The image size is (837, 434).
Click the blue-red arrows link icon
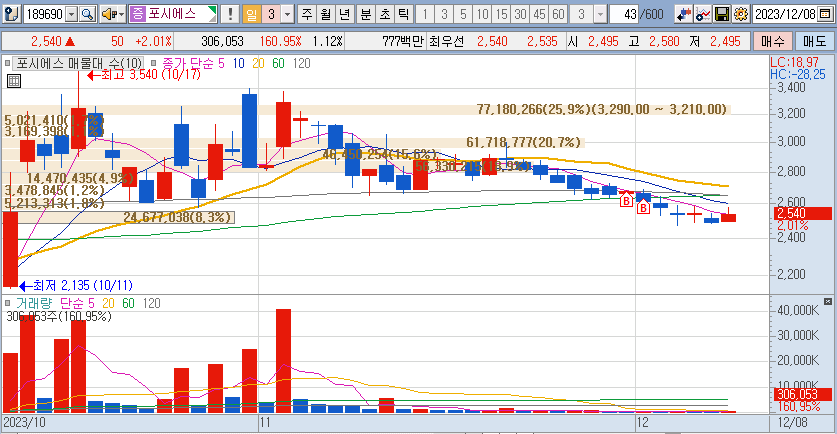pyautogui.click(x=683, y=14)
